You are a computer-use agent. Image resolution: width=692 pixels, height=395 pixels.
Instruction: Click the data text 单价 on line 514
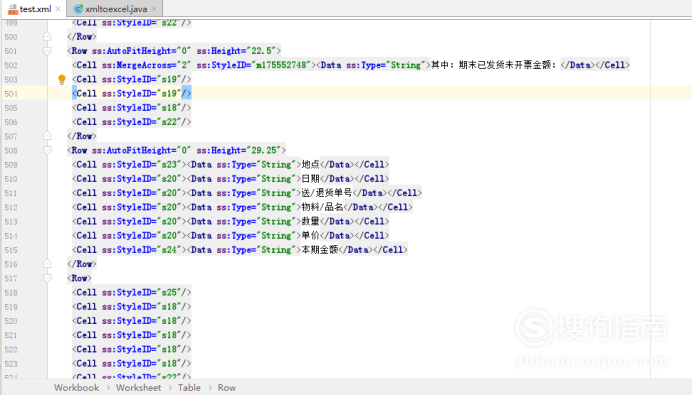(x=310, y=235)
